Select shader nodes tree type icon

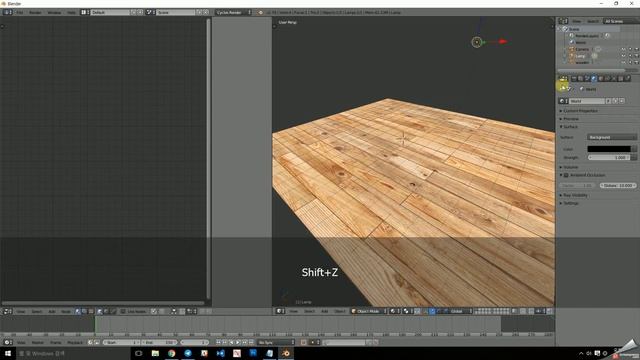[x=77, y=311]
